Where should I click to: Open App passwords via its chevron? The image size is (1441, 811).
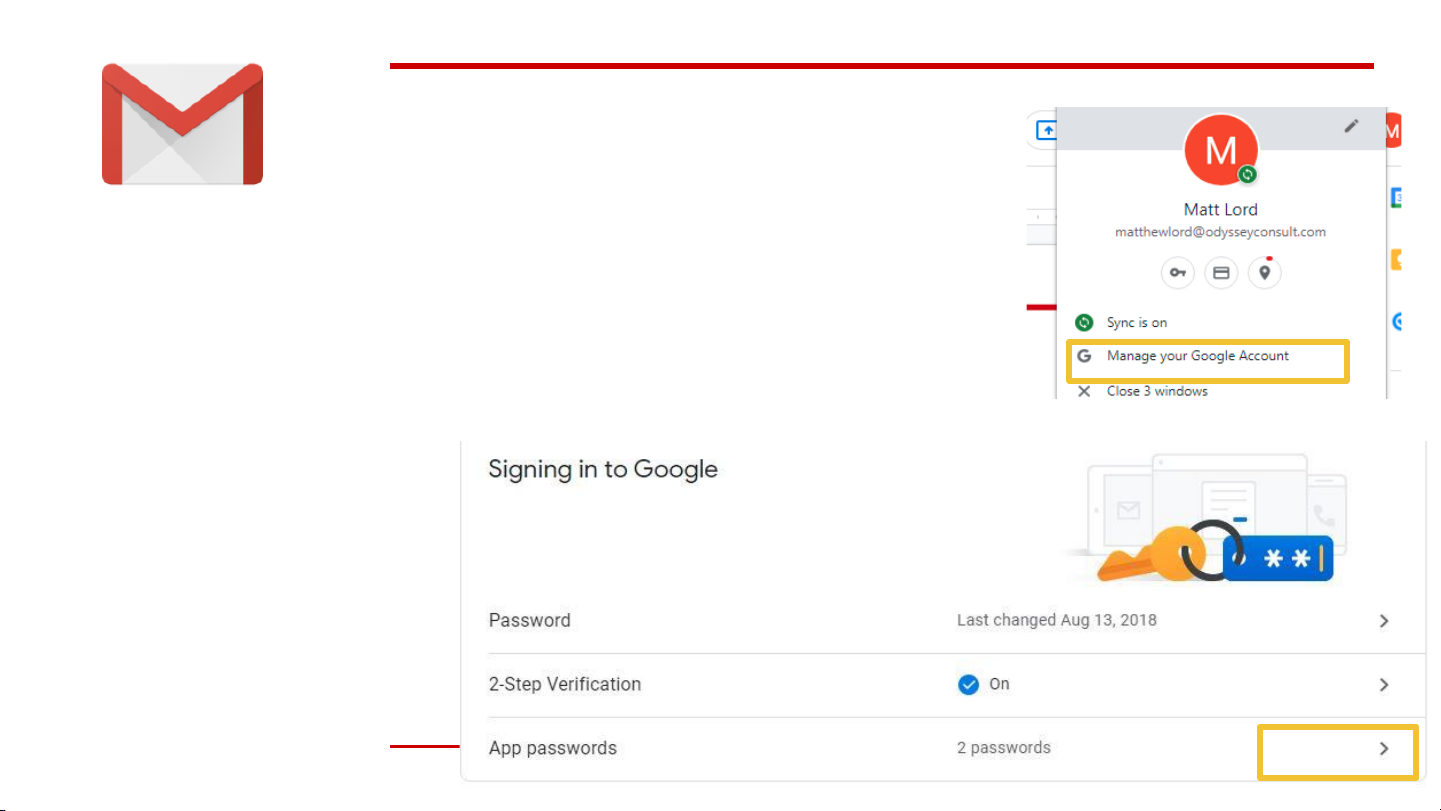1384,749
